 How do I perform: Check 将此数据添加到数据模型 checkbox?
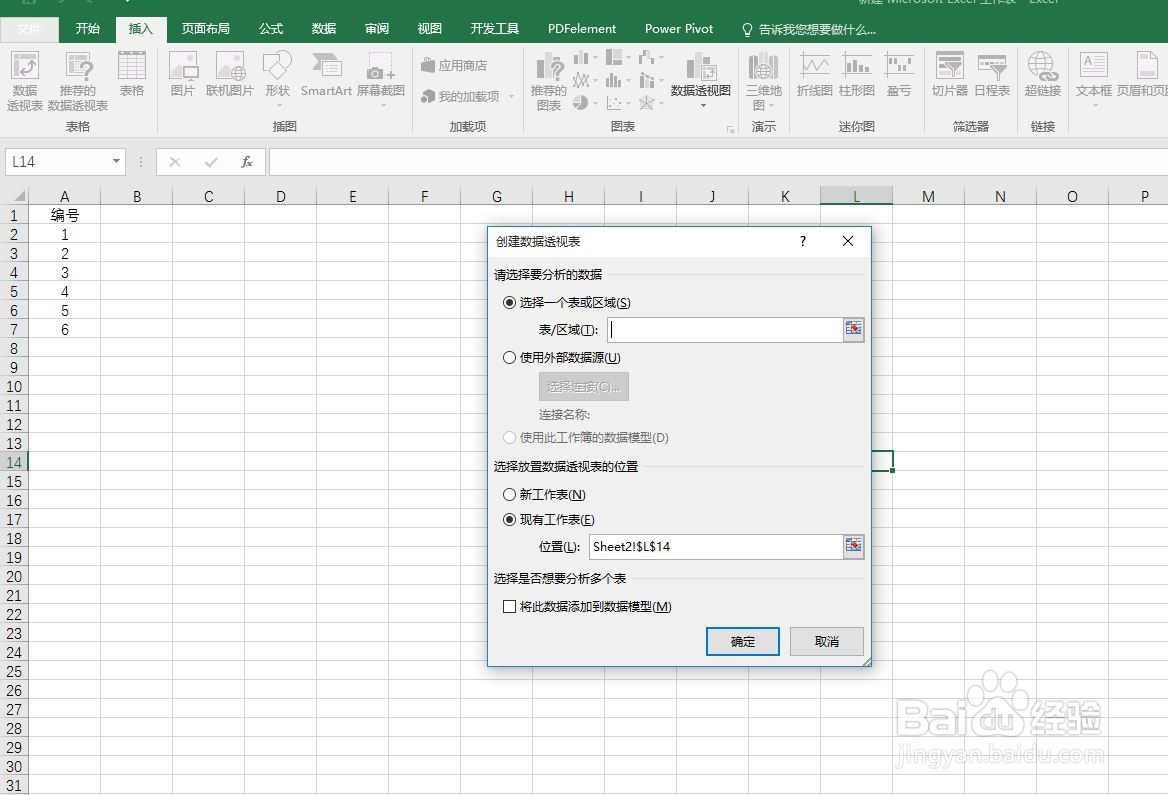(510, 607)
